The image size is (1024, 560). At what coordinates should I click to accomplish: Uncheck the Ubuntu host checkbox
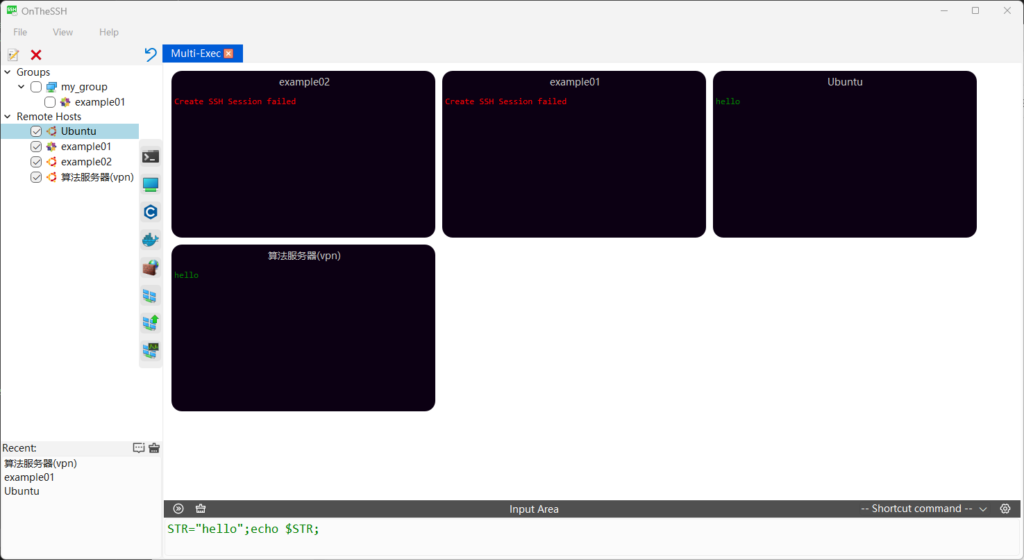[36, 132]
